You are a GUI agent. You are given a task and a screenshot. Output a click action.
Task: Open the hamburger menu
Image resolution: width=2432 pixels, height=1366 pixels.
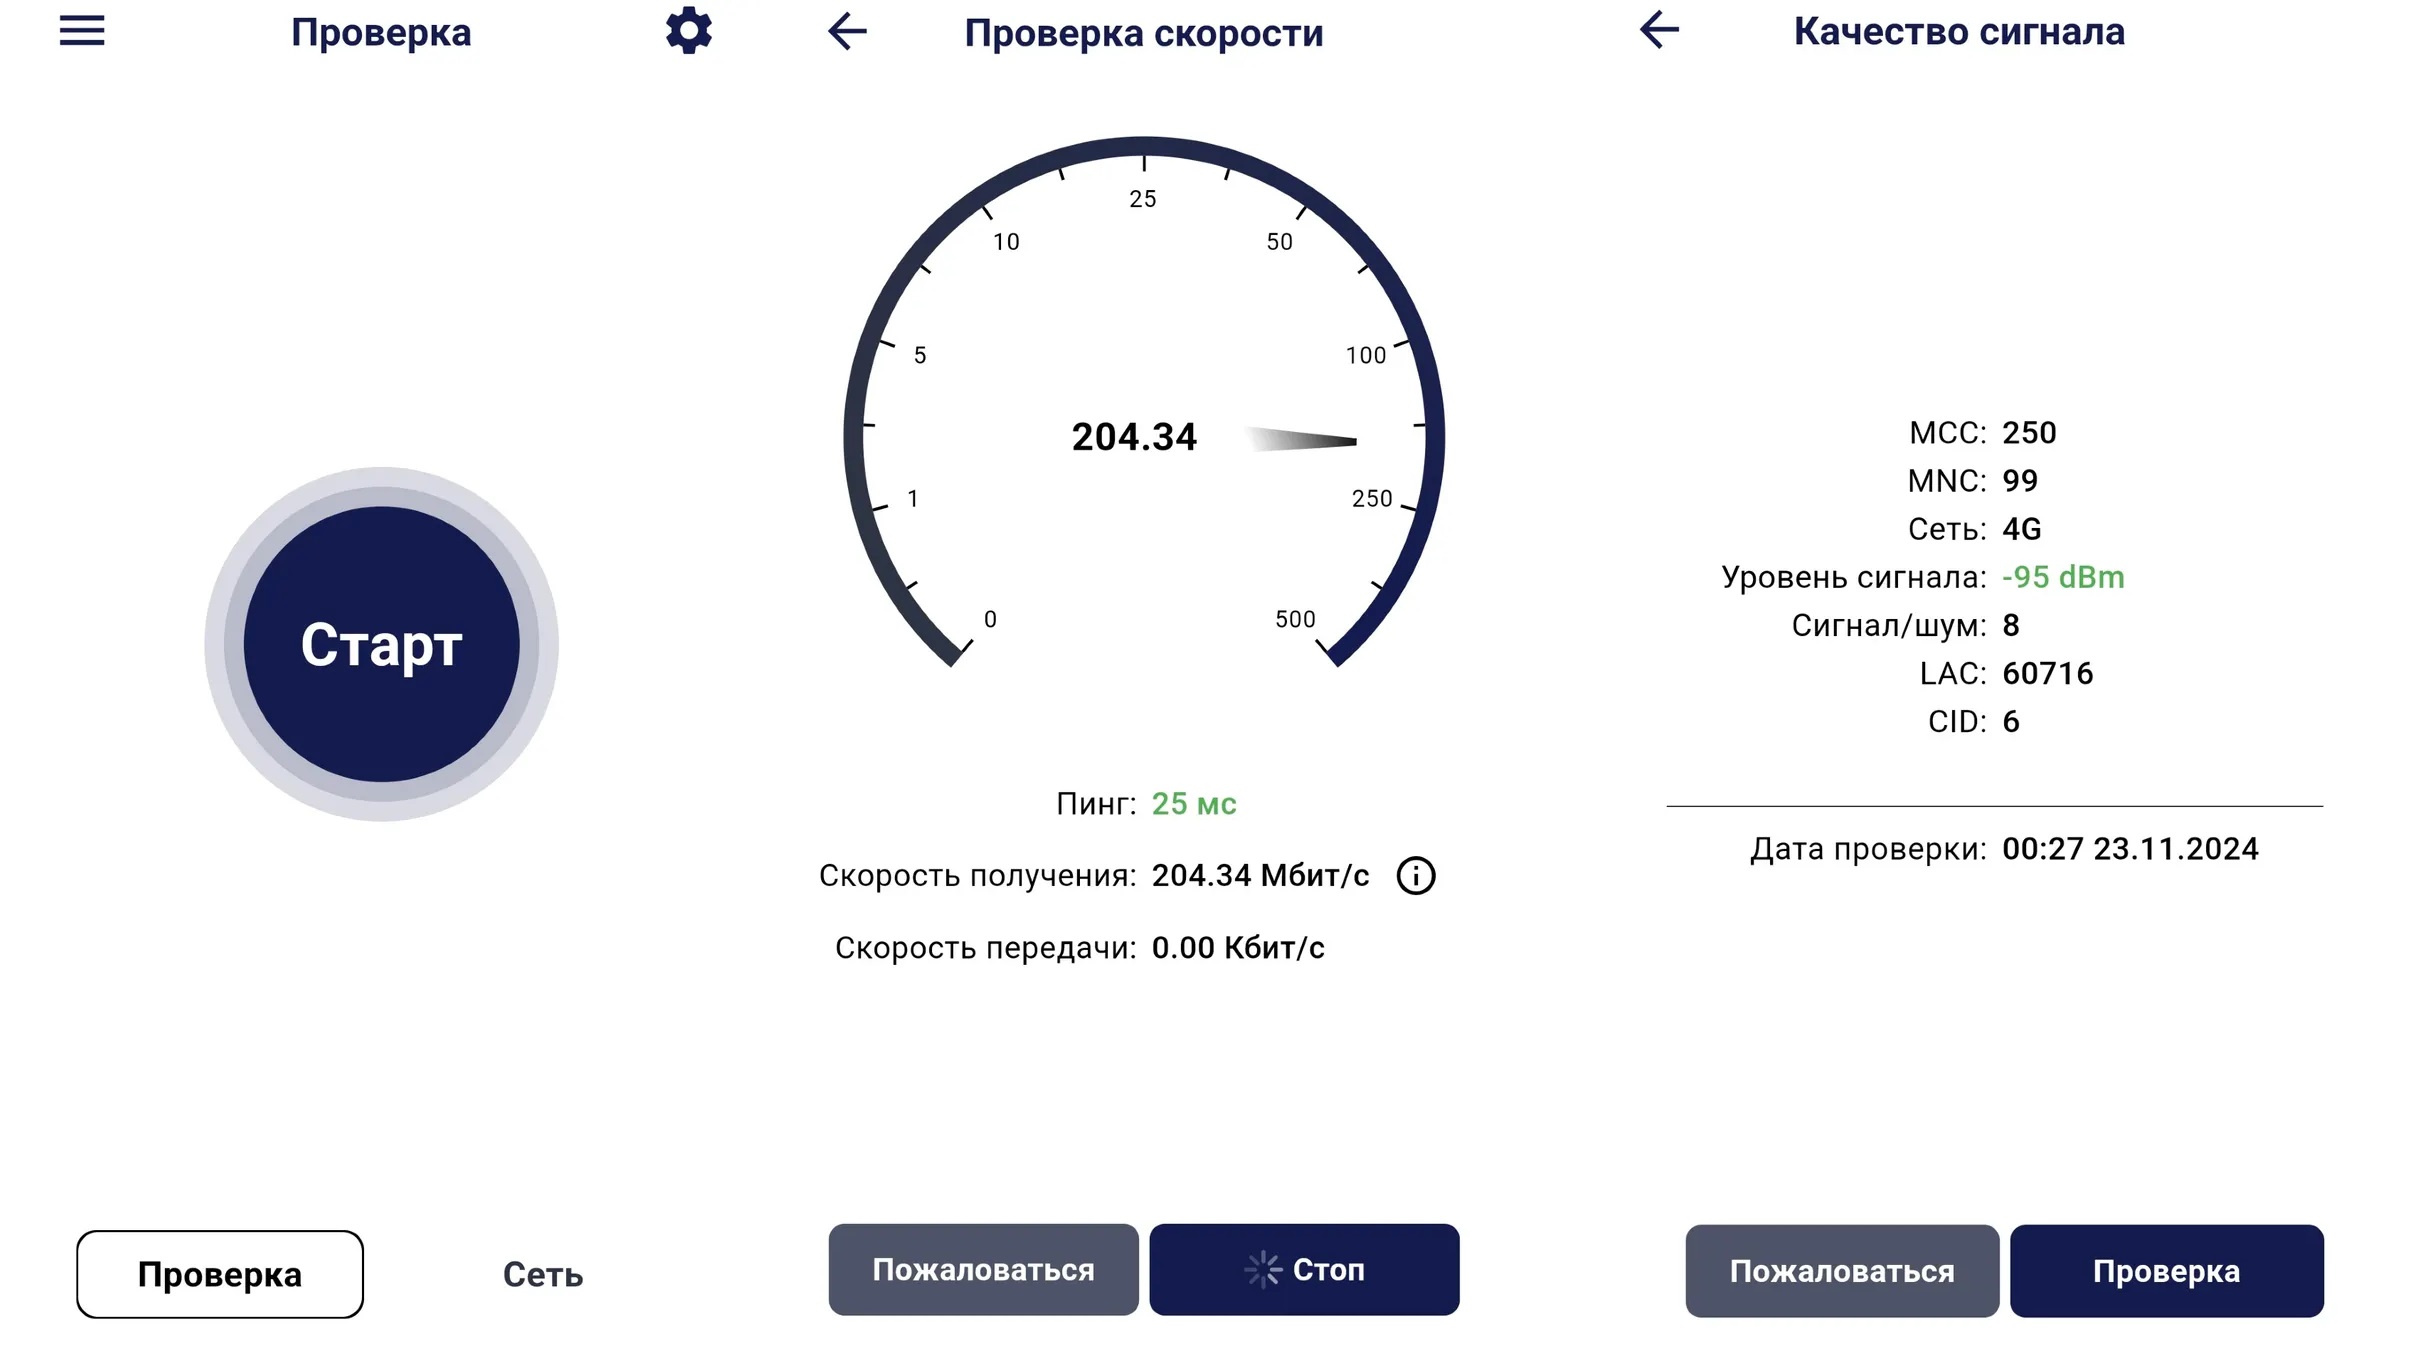[82, 31]
